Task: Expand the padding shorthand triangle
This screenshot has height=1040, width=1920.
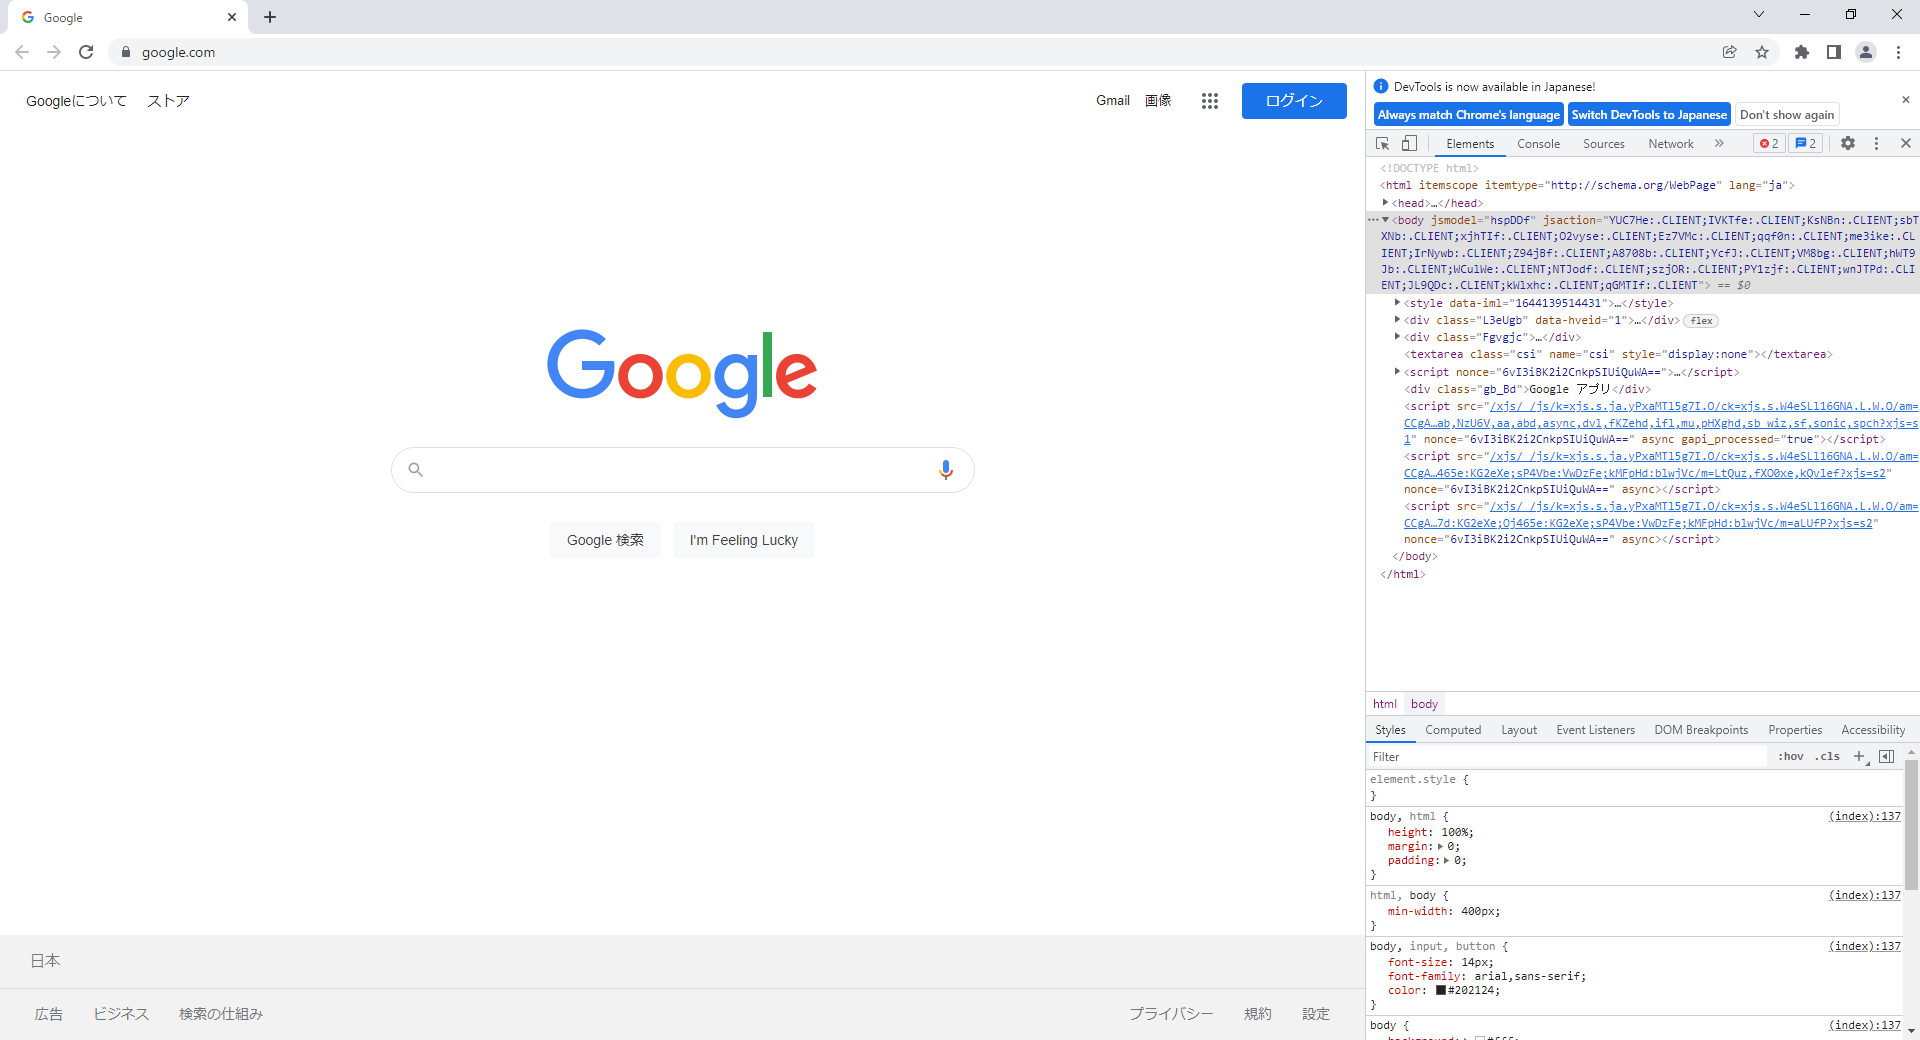Action: (1447, 861)
